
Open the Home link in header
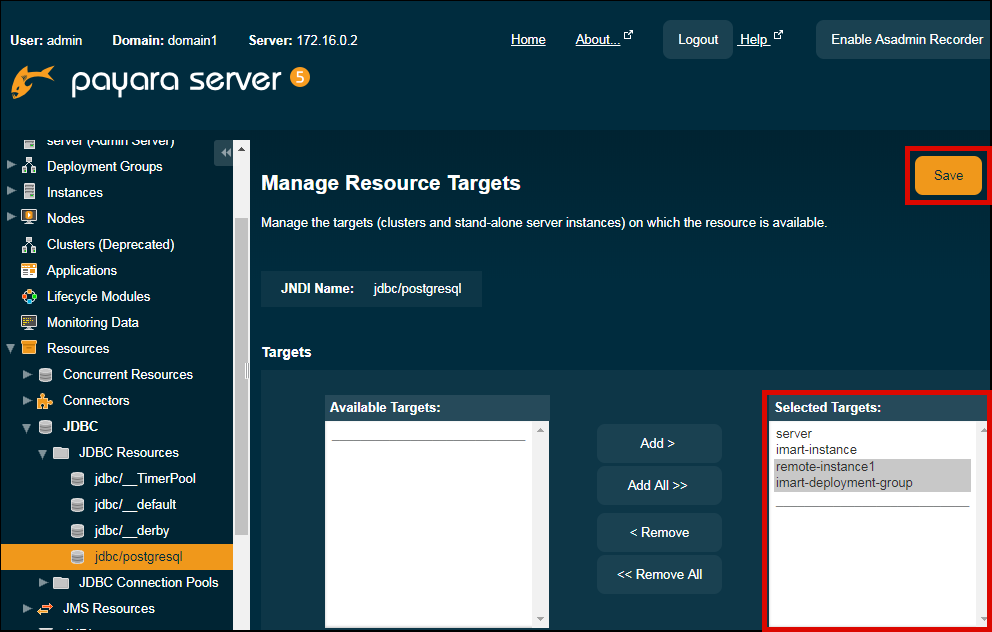click(528, 39)
